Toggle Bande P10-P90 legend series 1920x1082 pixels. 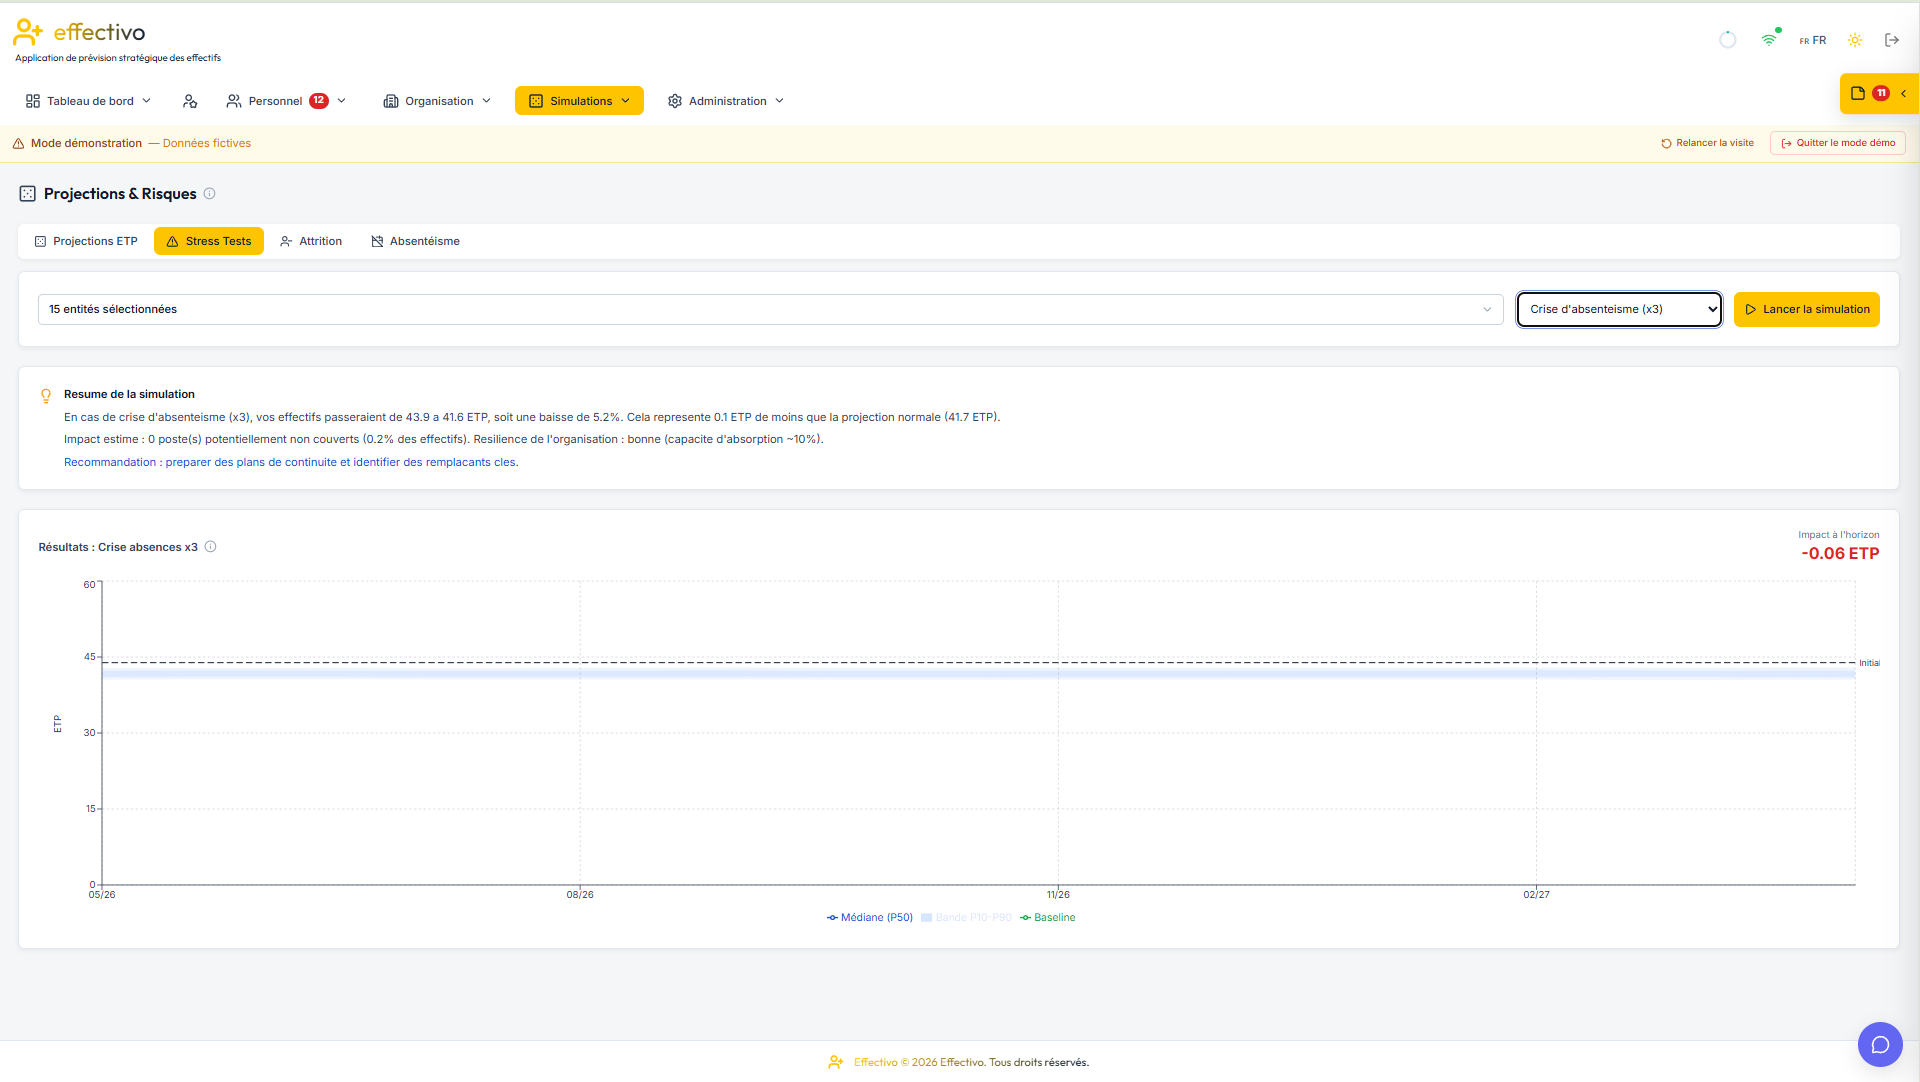(x=966, y=918)
